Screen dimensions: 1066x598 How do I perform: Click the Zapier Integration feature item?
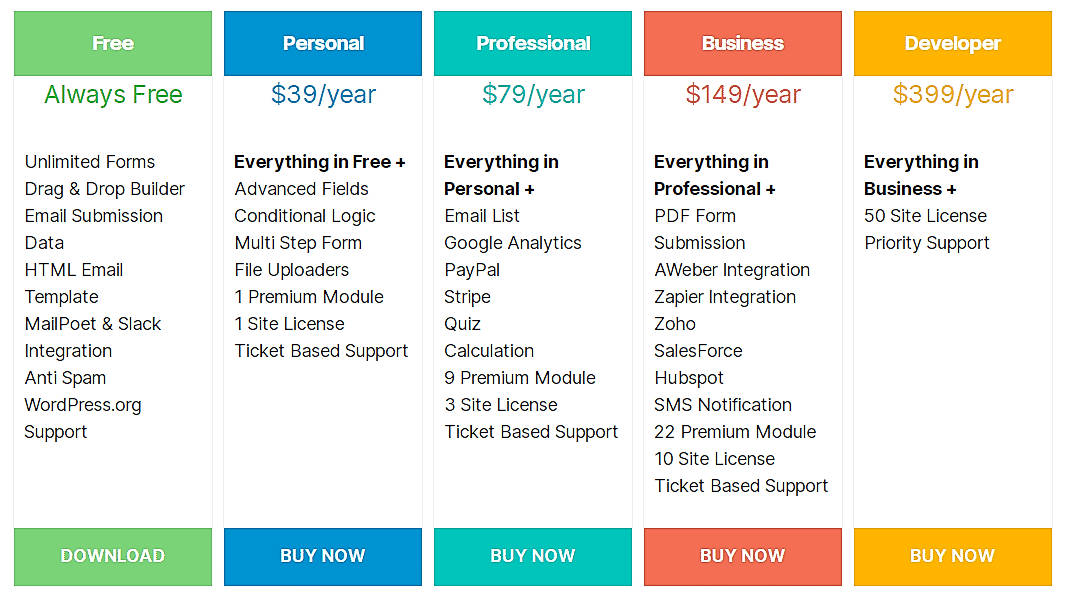[724, 296]
